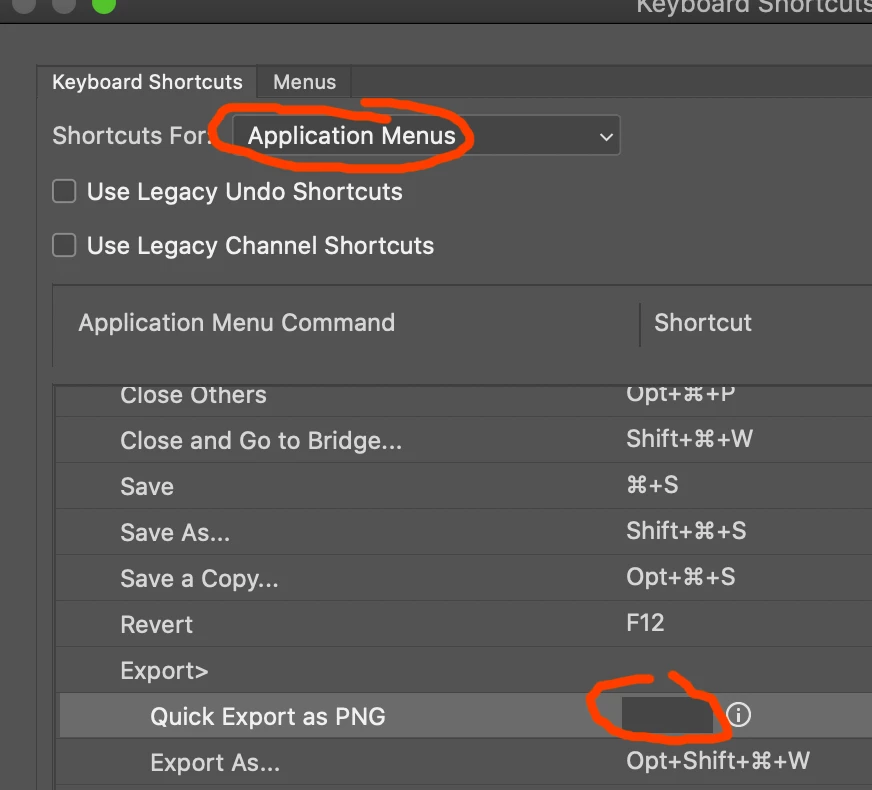Select the Keyboard Shortcuts tab
Viewport: 872px width, 790px height.
(x=147, y=82)
